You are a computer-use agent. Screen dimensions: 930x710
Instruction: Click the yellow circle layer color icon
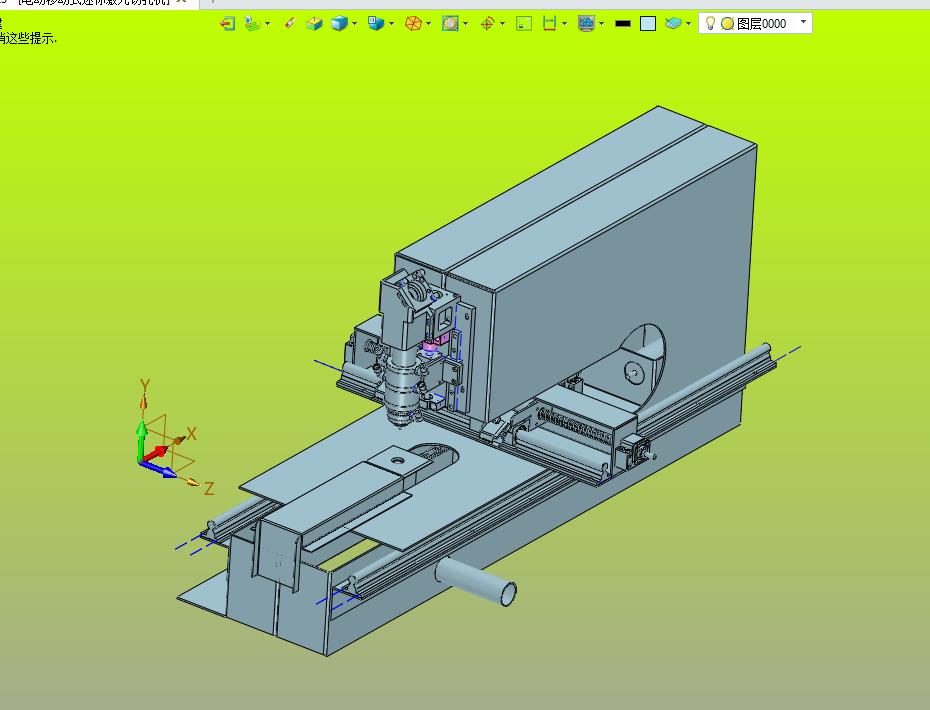click(x=727, y=24)
